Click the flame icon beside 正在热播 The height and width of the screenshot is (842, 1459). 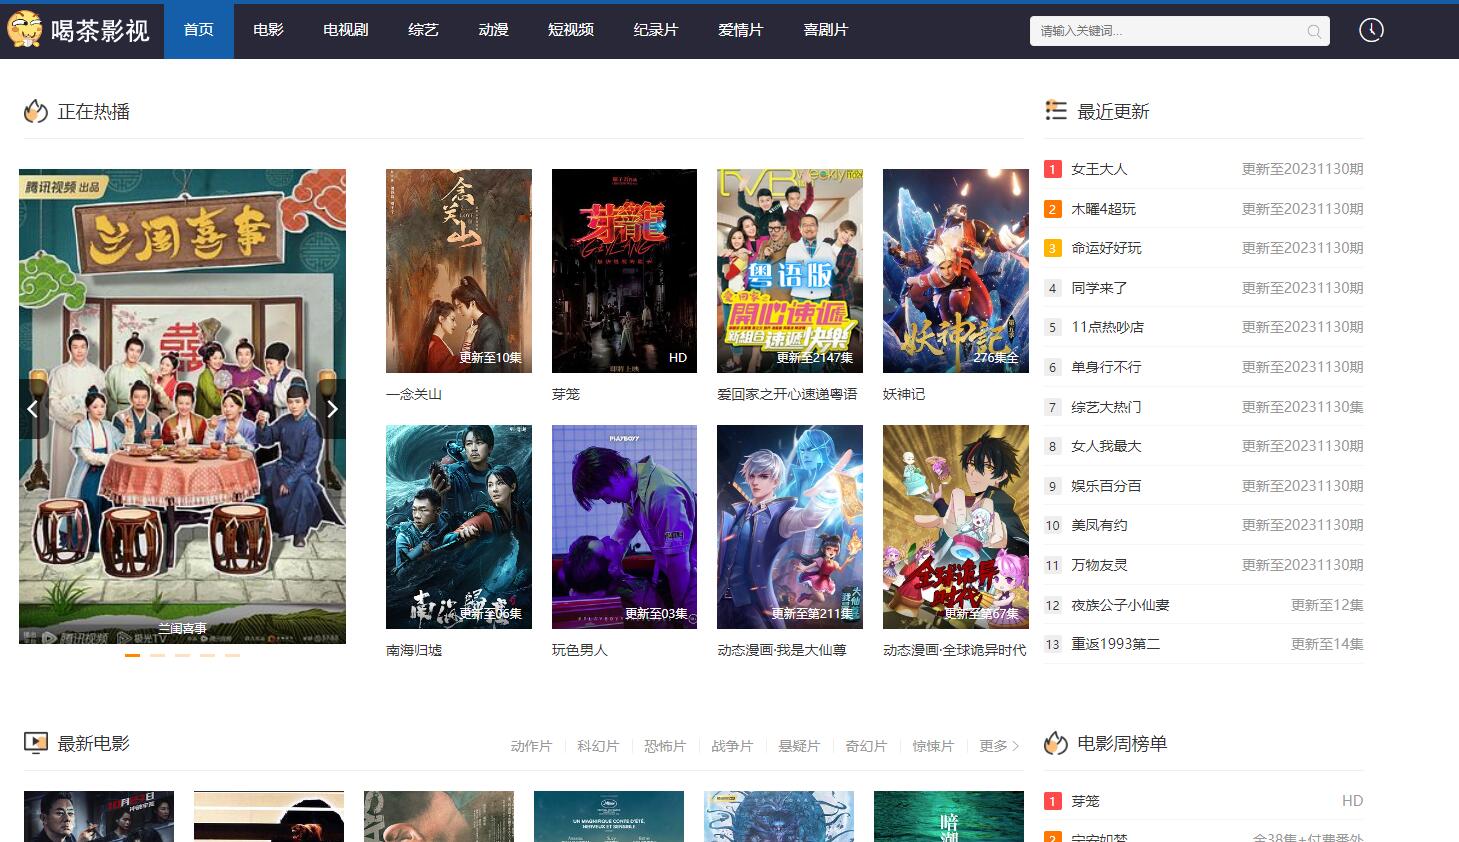(x=36, y=111)
